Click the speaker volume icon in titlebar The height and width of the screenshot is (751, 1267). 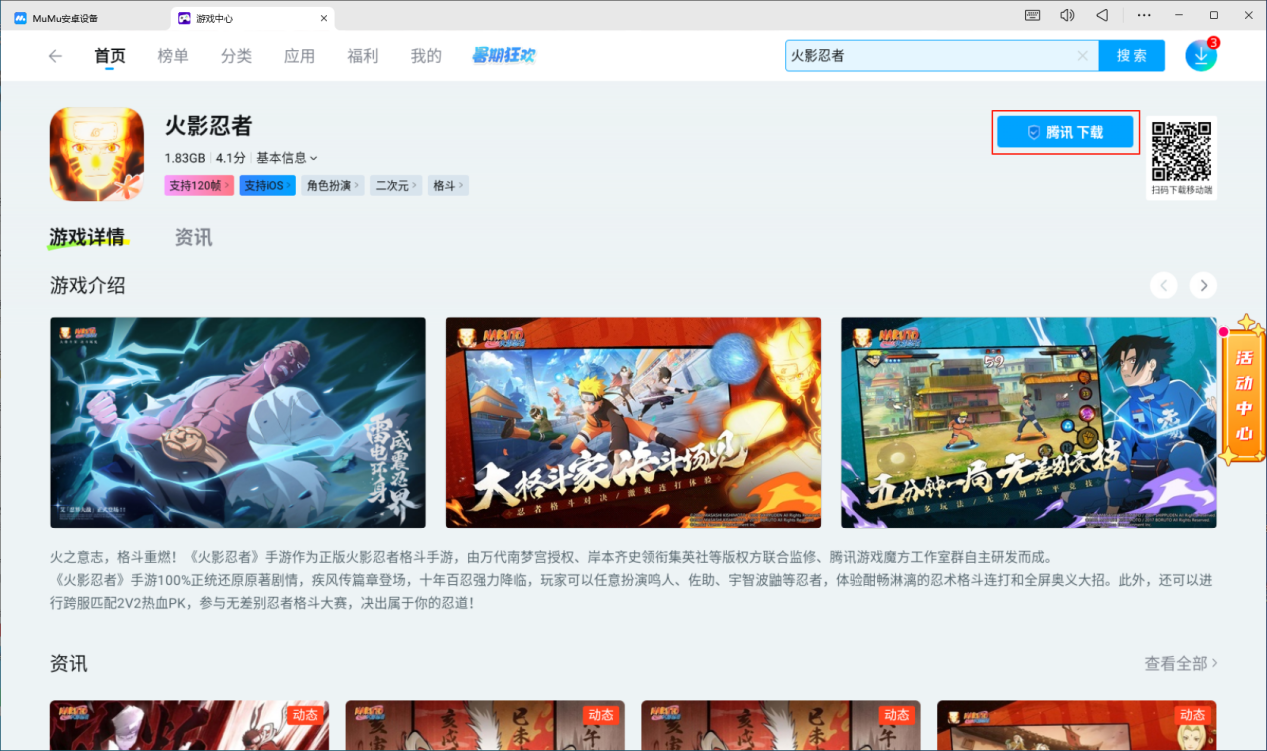point(1066,14)
